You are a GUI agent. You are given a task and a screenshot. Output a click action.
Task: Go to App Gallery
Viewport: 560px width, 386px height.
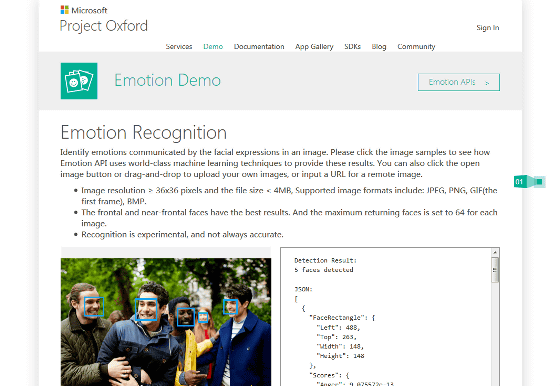(x=314, y=46)
